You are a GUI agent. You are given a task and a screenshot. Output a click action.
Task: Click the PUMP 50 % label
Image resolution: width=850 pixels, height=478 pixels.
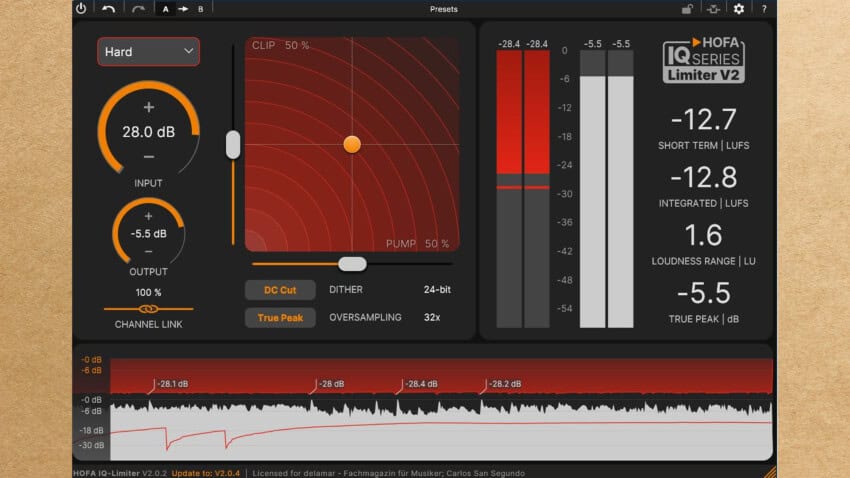point(417,244)
